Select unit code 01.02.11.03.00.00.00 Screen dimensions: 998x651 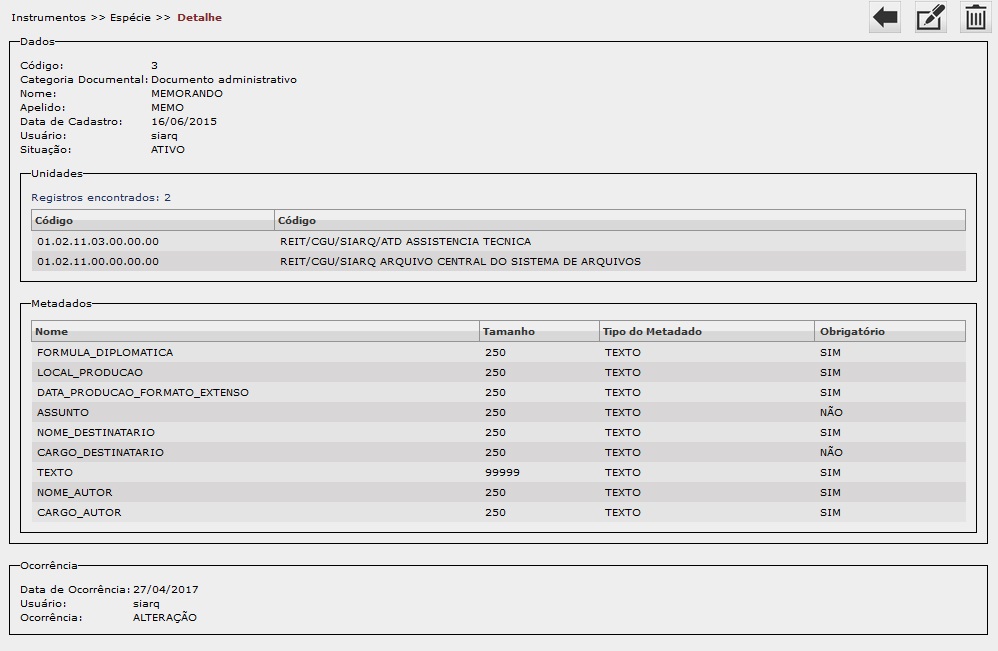coord(98,242)
